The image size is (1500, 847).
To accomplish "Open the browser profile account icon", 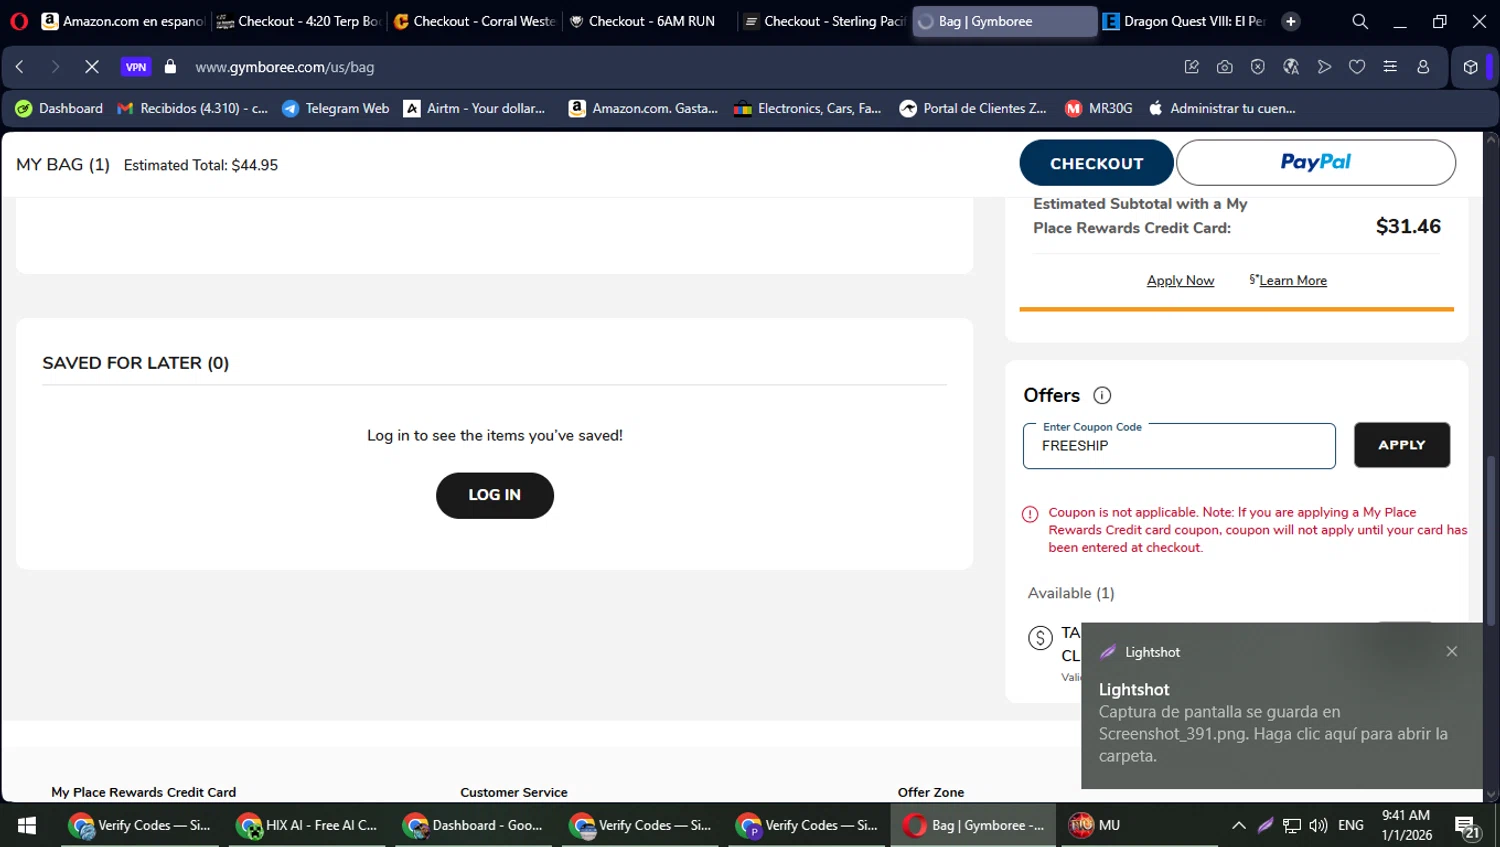I will 1423,67.
